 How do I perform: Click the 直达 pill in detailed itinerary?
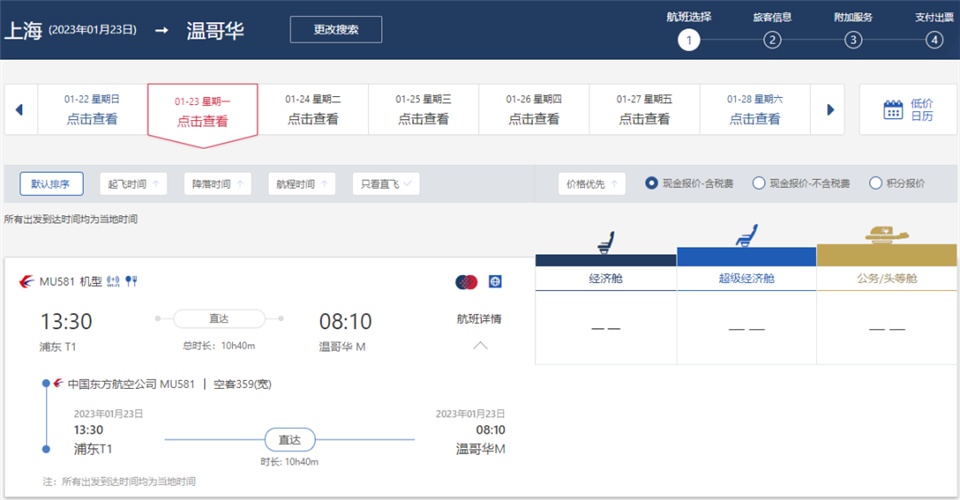(290, 439)
